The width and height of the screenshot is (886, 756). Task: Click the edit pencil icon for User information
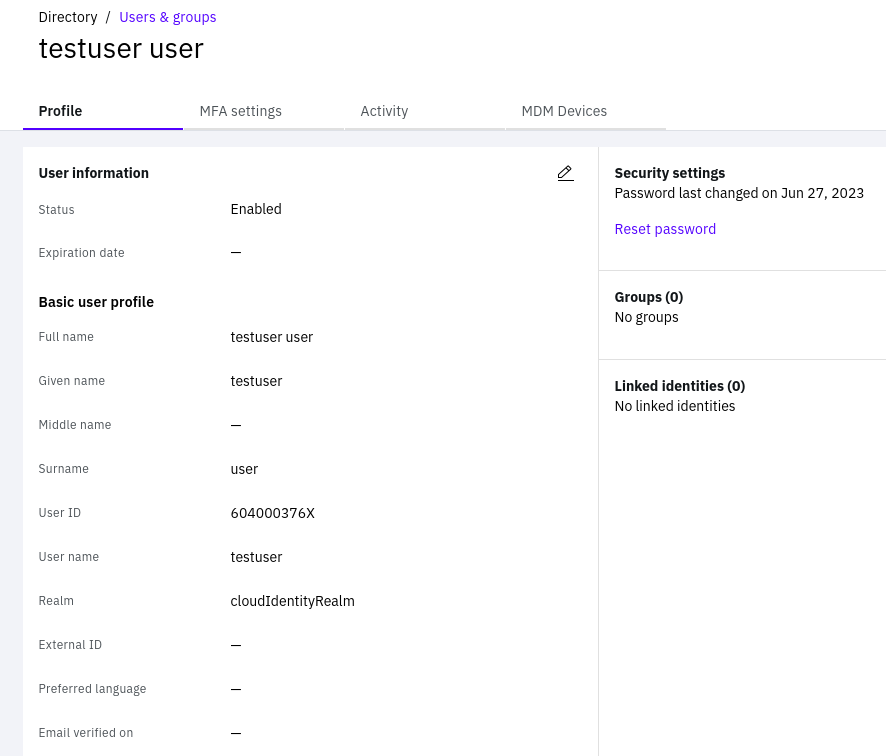(565, 173)
